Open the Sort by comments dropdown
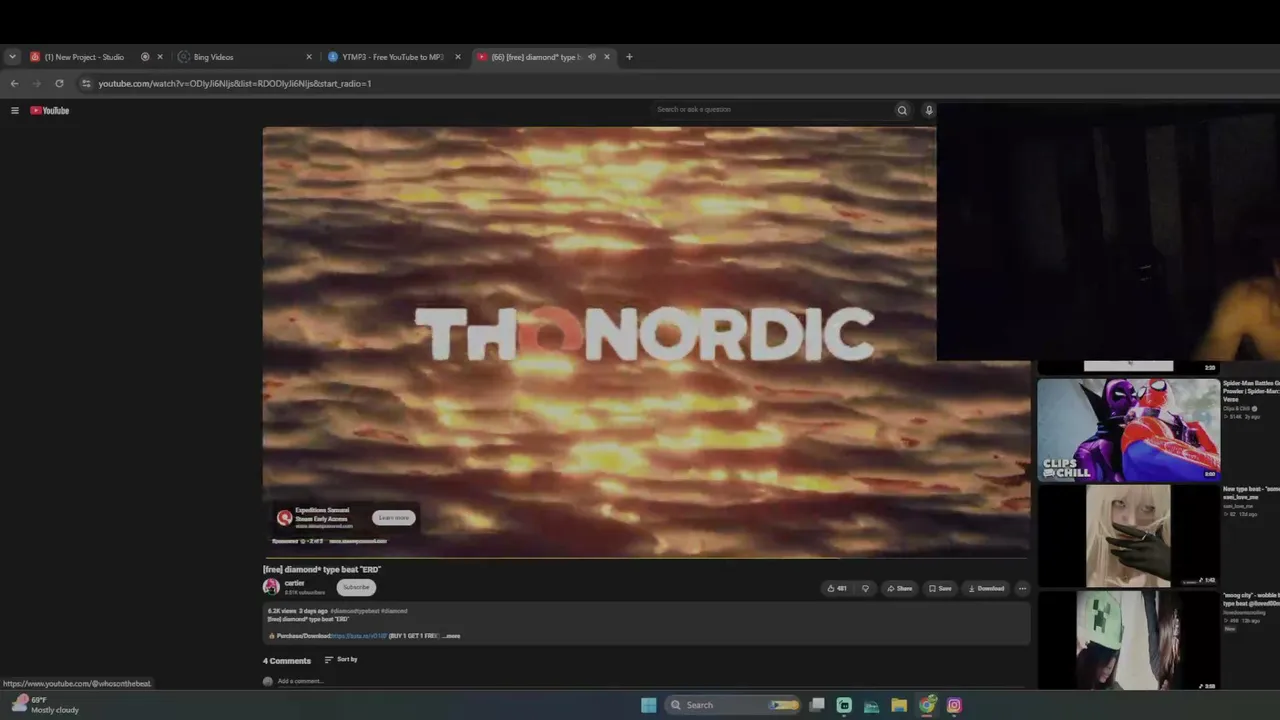The width and height of the screenshot is (1280, 720). (x=341, y=659)
